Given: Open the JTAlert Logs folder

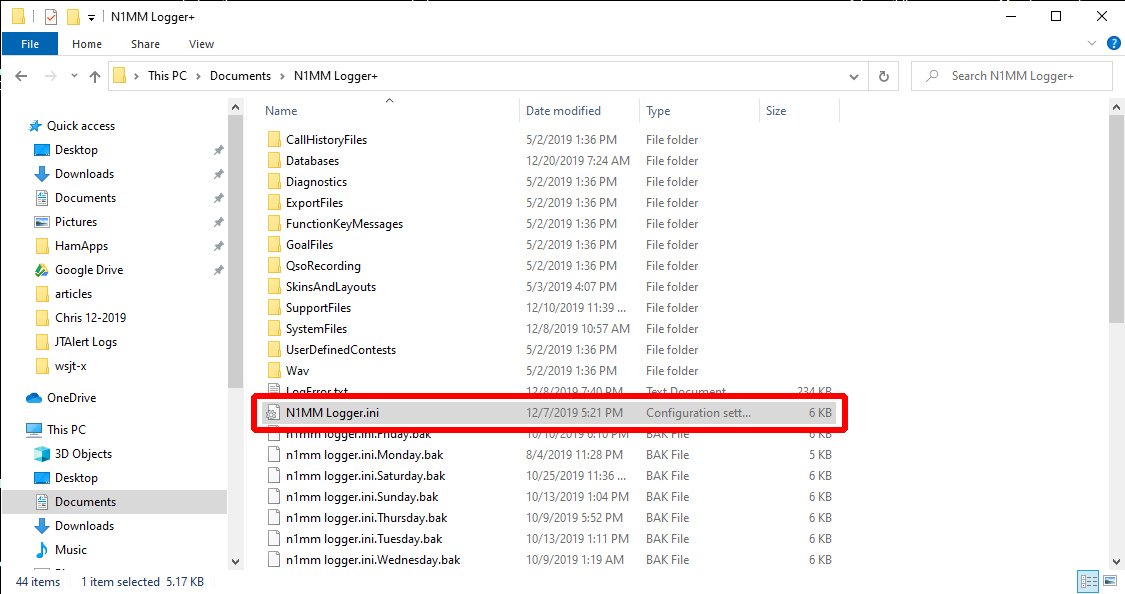Looking at the screenshot, I should pyautogui.click(x=85, y=342).
